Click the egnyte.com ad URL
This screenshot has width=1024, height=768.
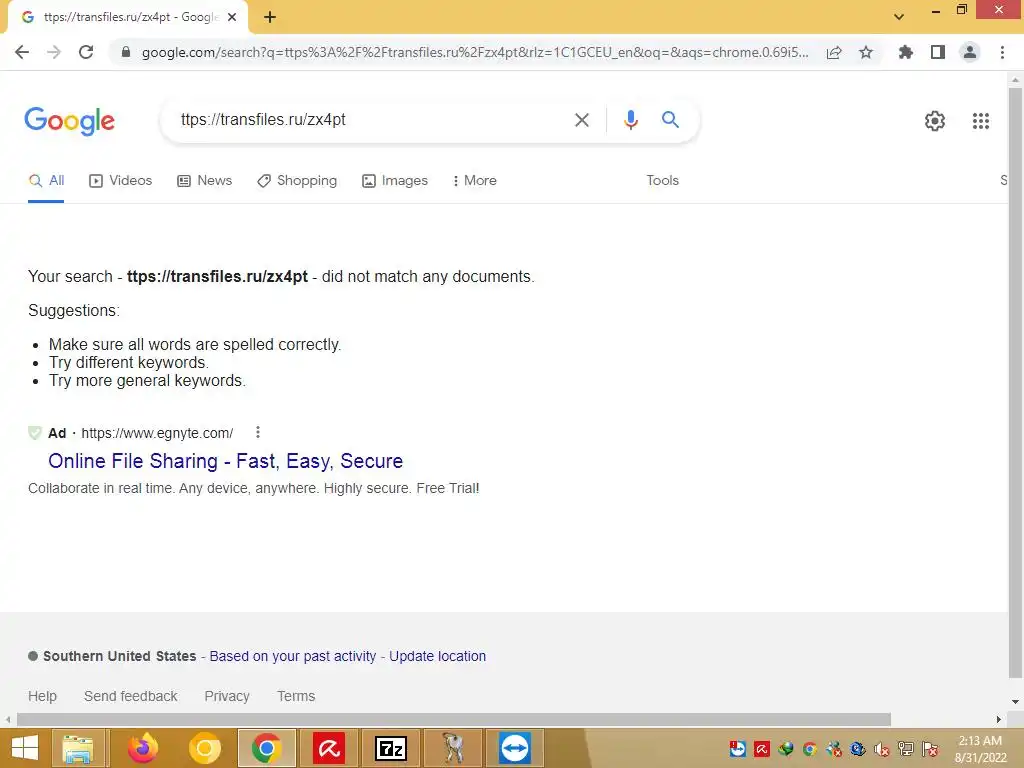[157, 433]
